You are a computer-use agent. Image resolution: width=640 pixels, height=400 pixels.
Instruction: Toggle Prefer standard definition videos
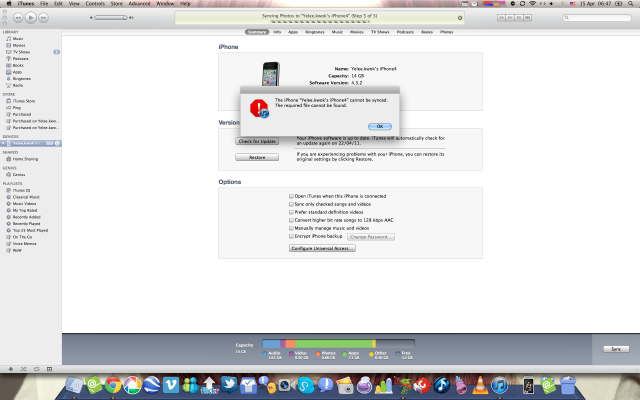point(291,212)
